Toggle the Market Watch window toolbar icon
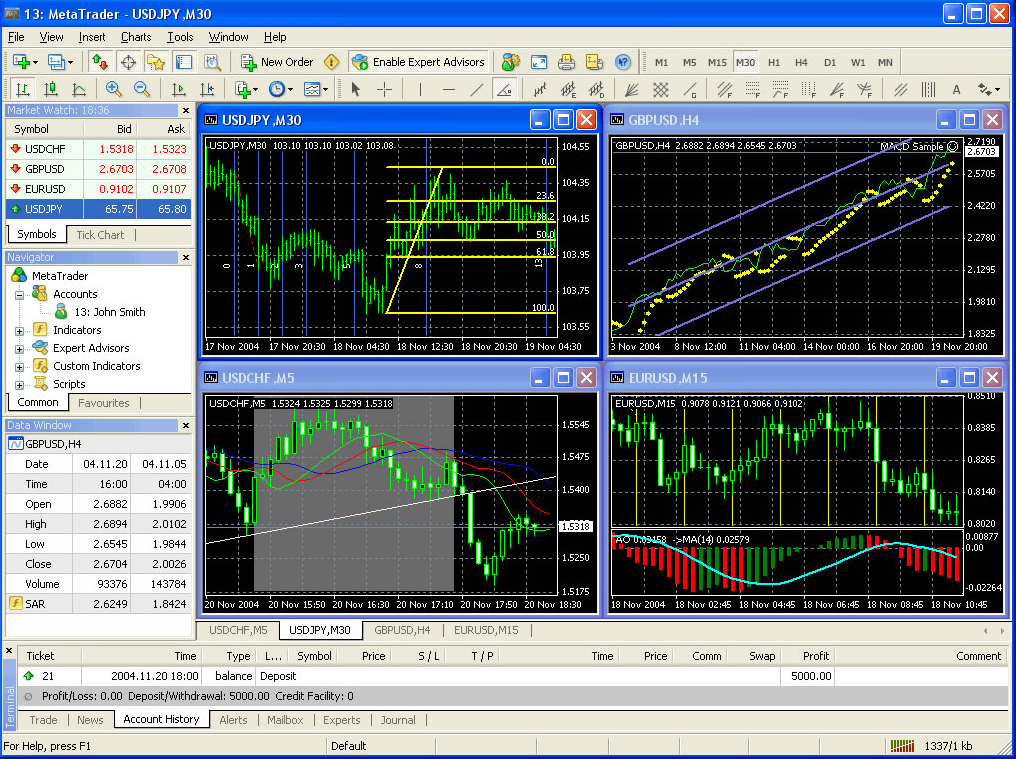This screenshot has height=759, width=1016. 100,62
